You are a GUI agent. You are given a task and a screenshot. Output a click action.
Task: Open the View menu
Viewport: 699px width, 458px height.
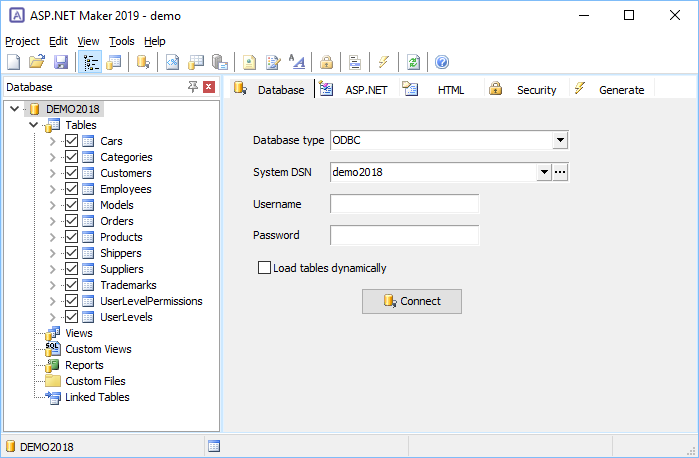tap(88, 41)
